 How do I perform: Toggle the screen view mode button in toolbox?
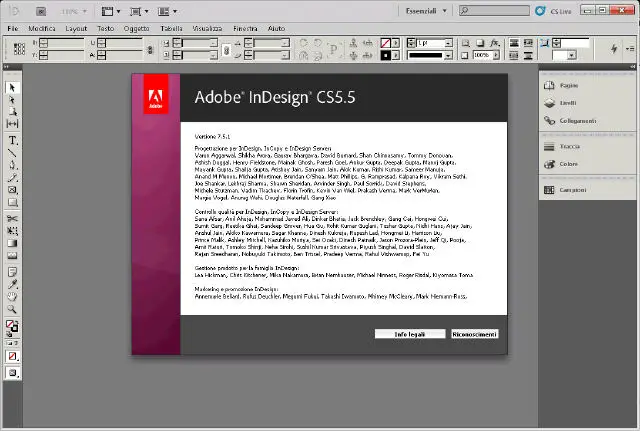click(x=12, y=373)
